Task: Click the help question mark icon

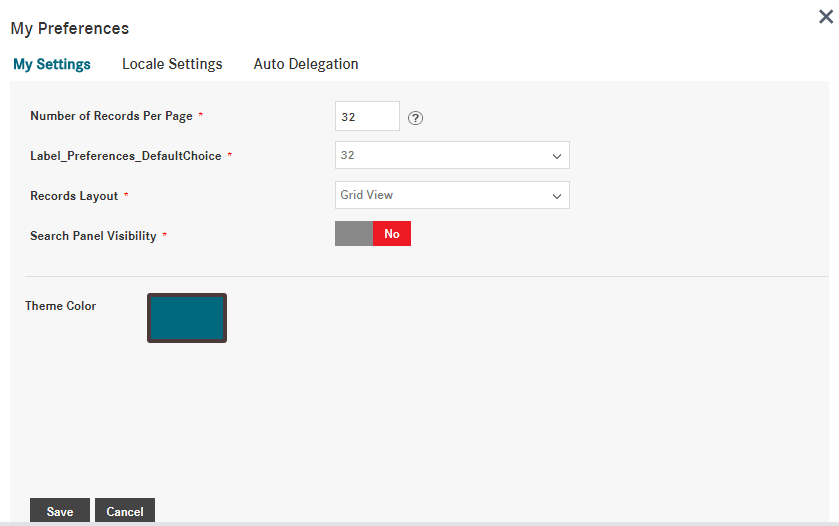Action: [416, 117]
